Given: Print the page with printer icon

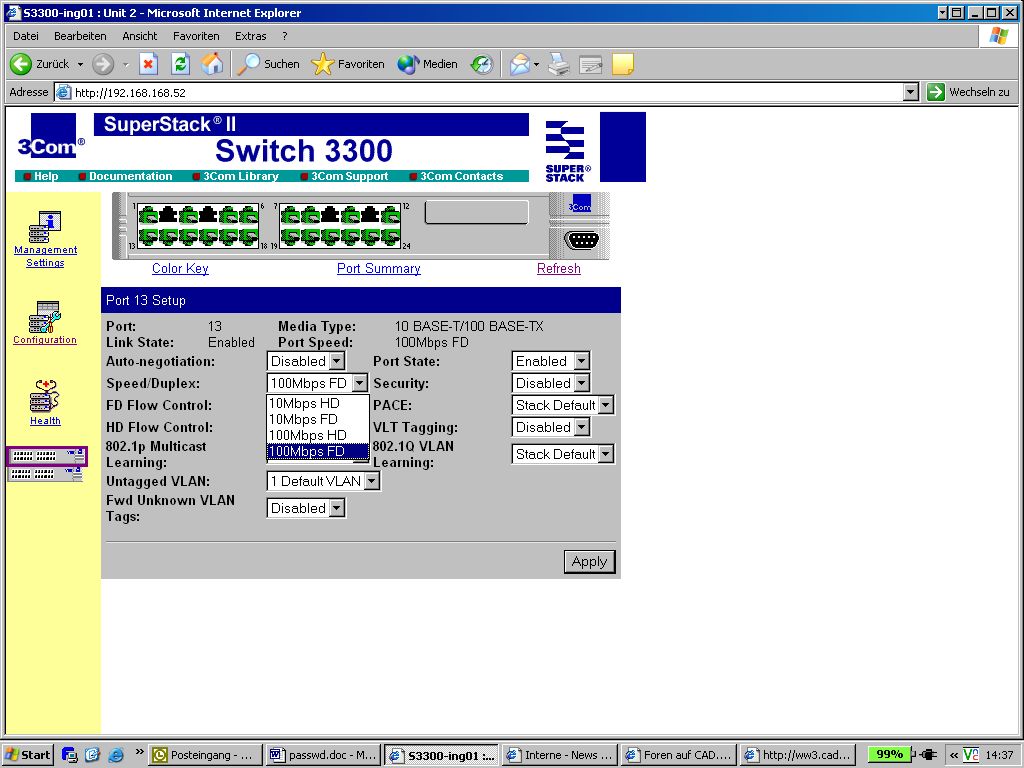Looking at the screenshot, I should pos(558,64).
